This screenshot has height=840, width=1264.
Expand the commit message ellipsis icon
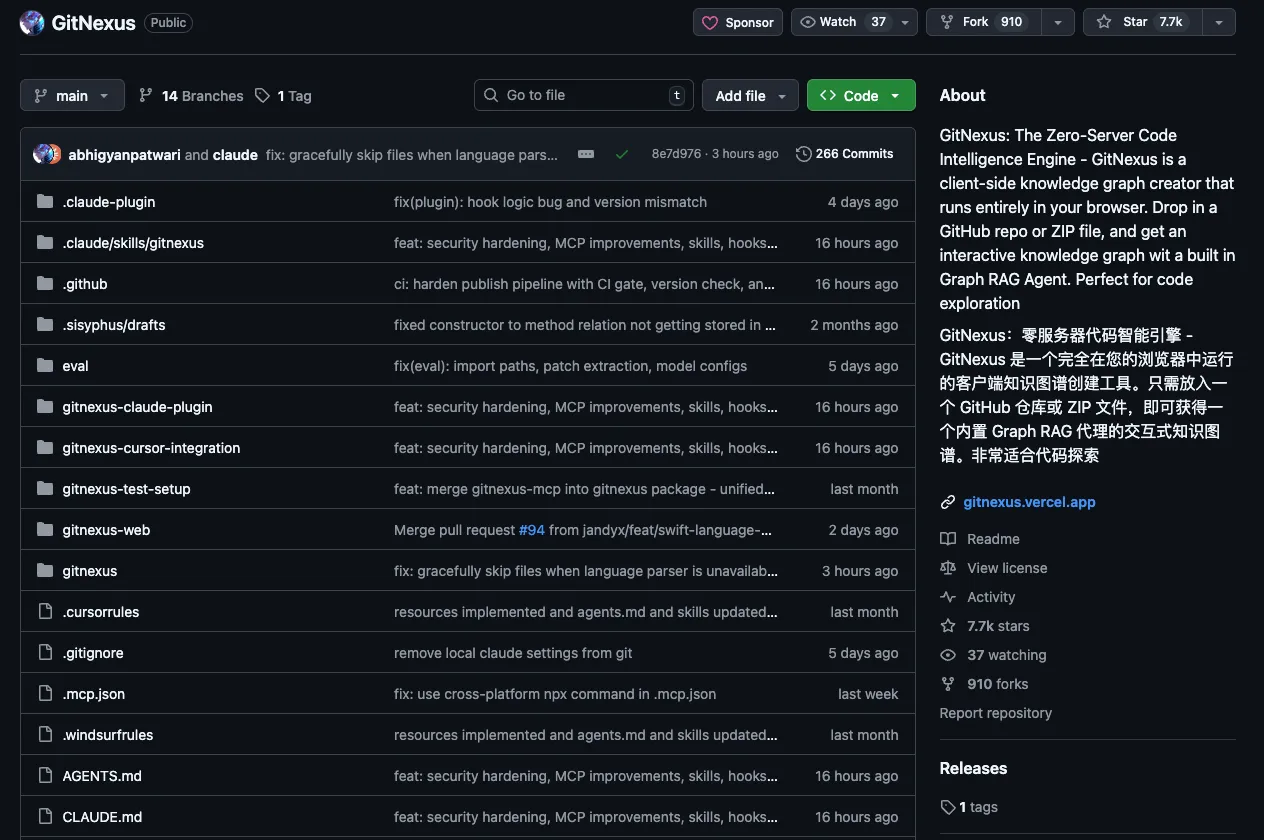(x=586, y=154)
